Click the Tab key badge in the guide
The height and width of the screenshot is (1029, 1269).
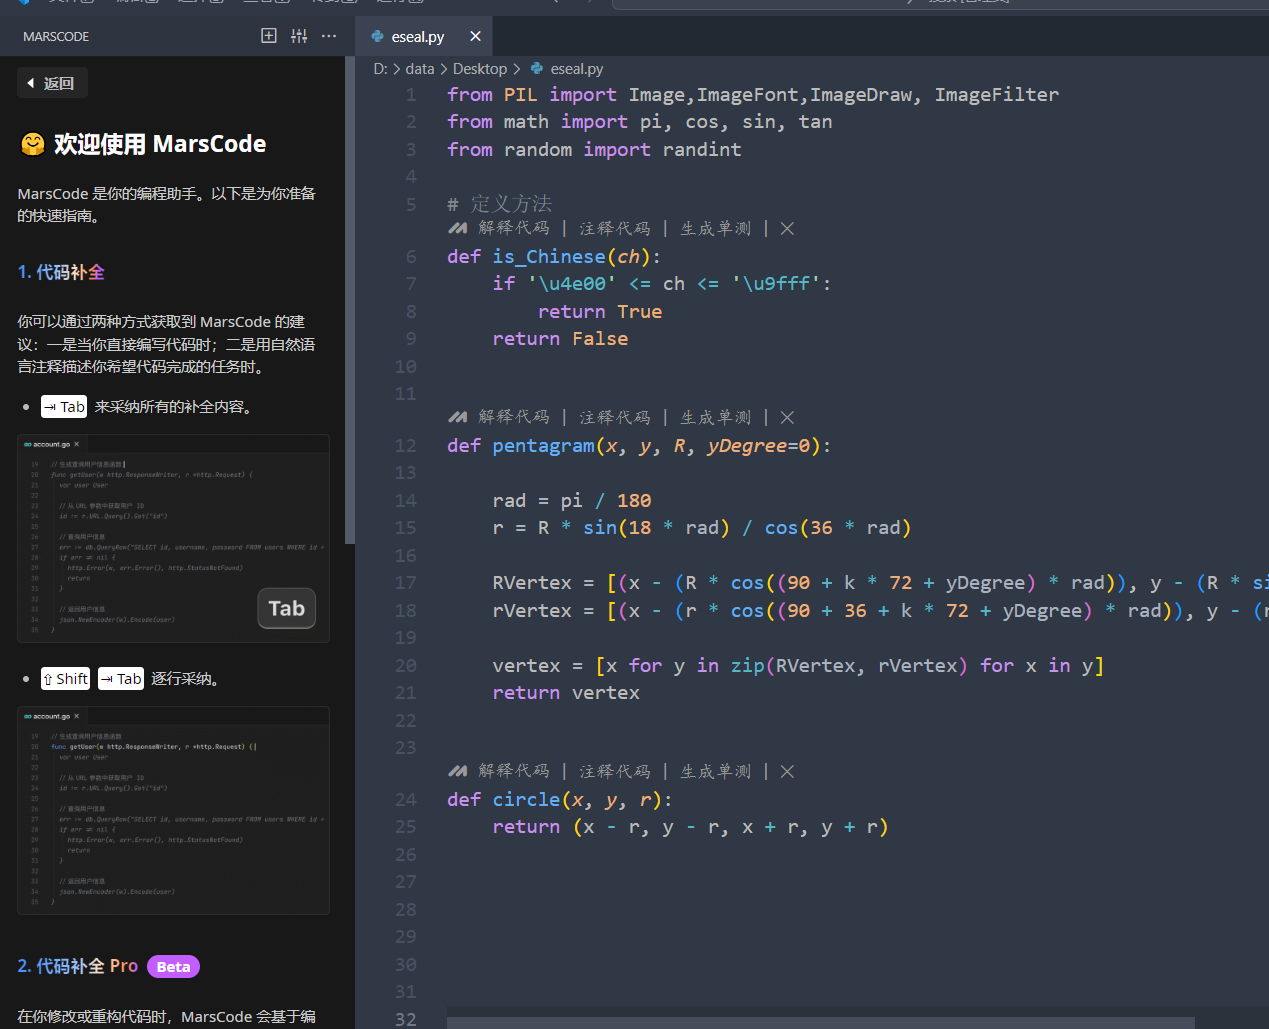(64, 406)
